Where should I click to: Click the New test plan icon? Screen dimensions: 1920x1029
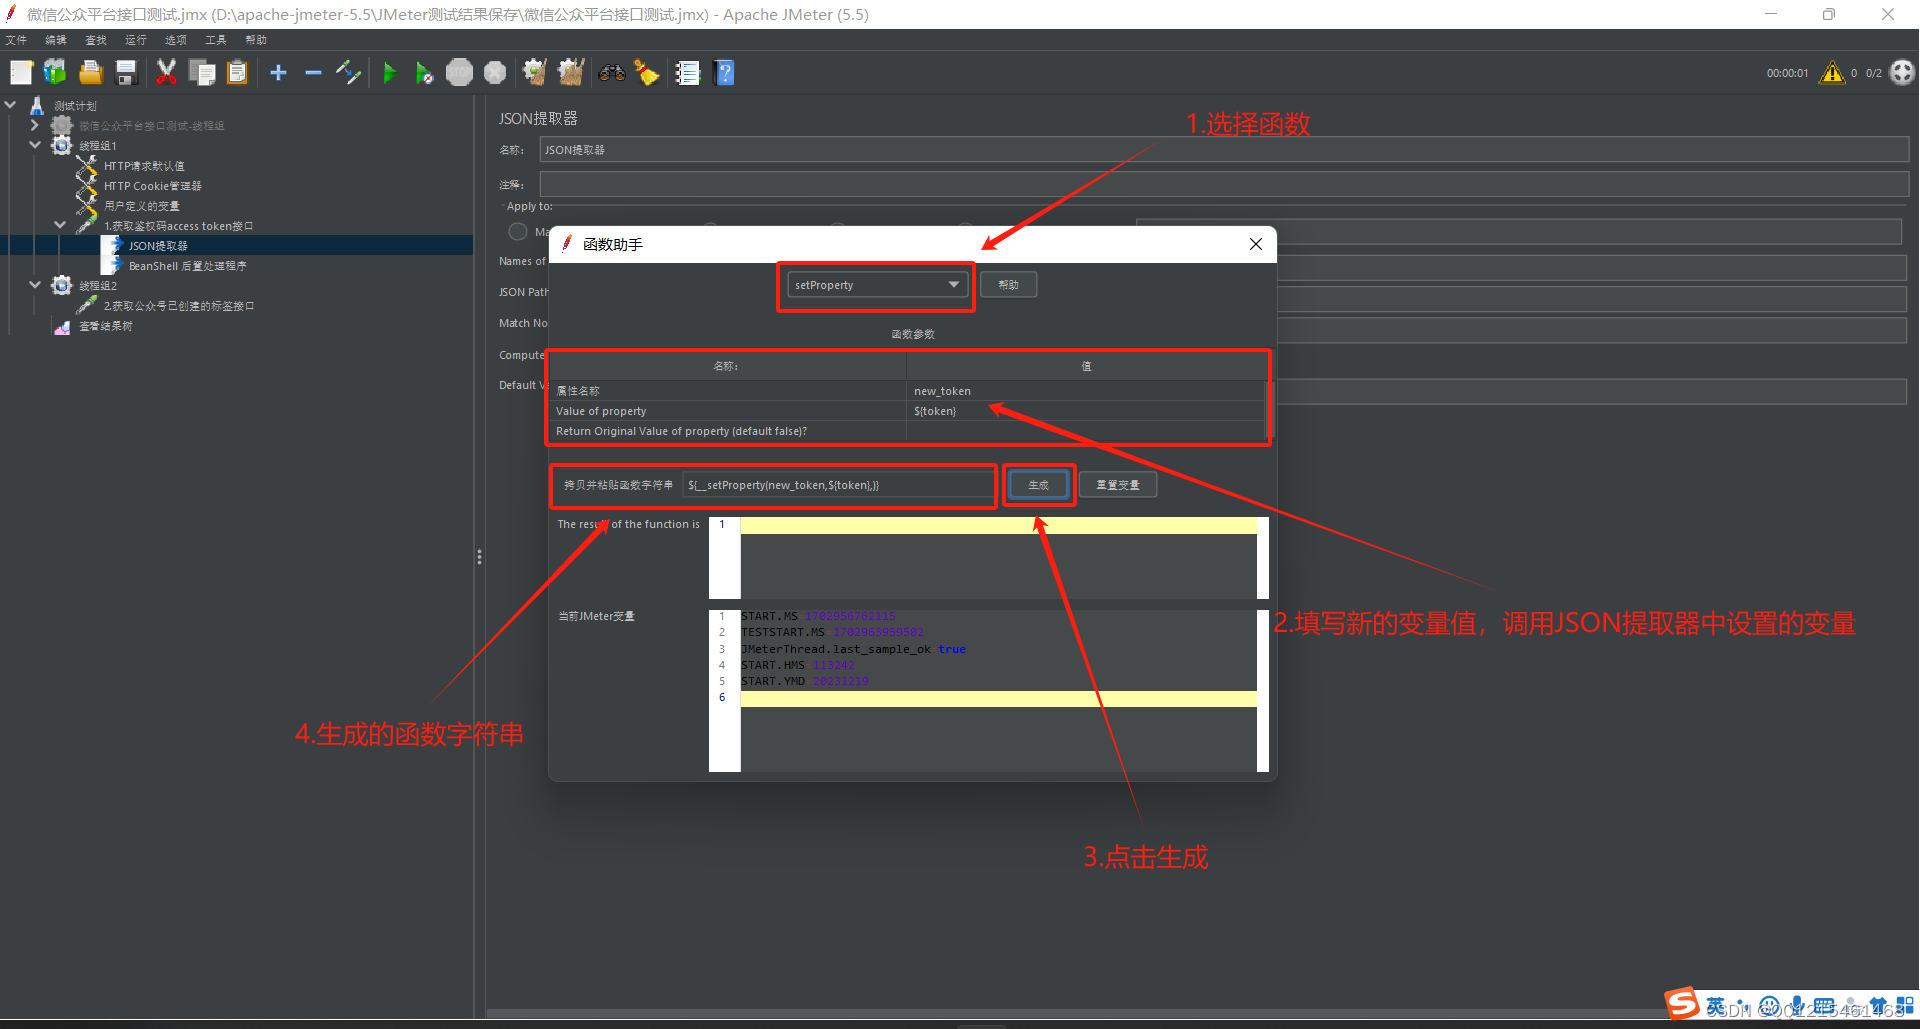click(x=21, y=72)
